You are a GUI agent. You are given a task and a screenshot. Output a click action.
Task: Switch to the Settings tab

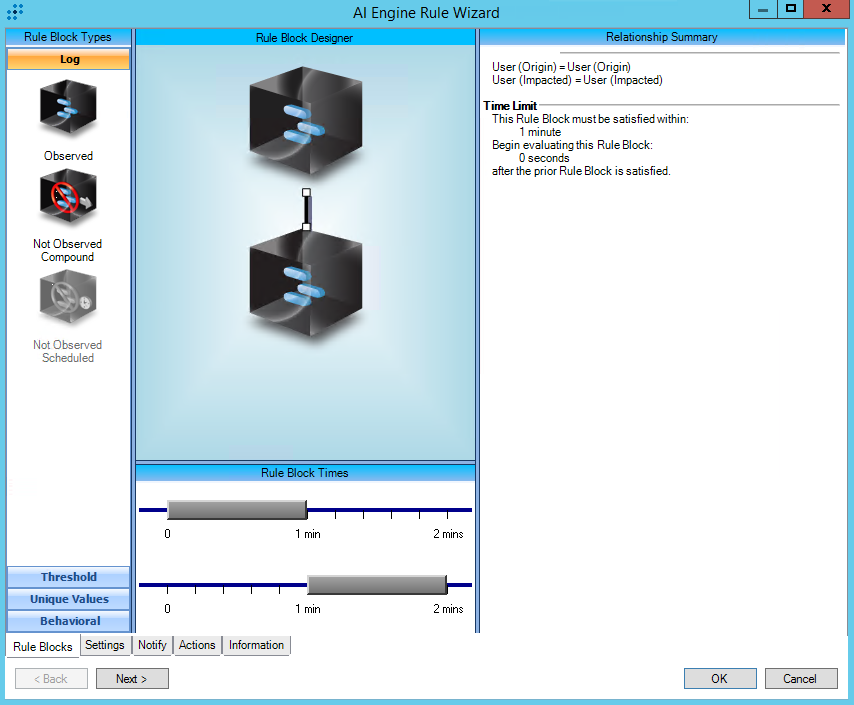click(104, 645)
